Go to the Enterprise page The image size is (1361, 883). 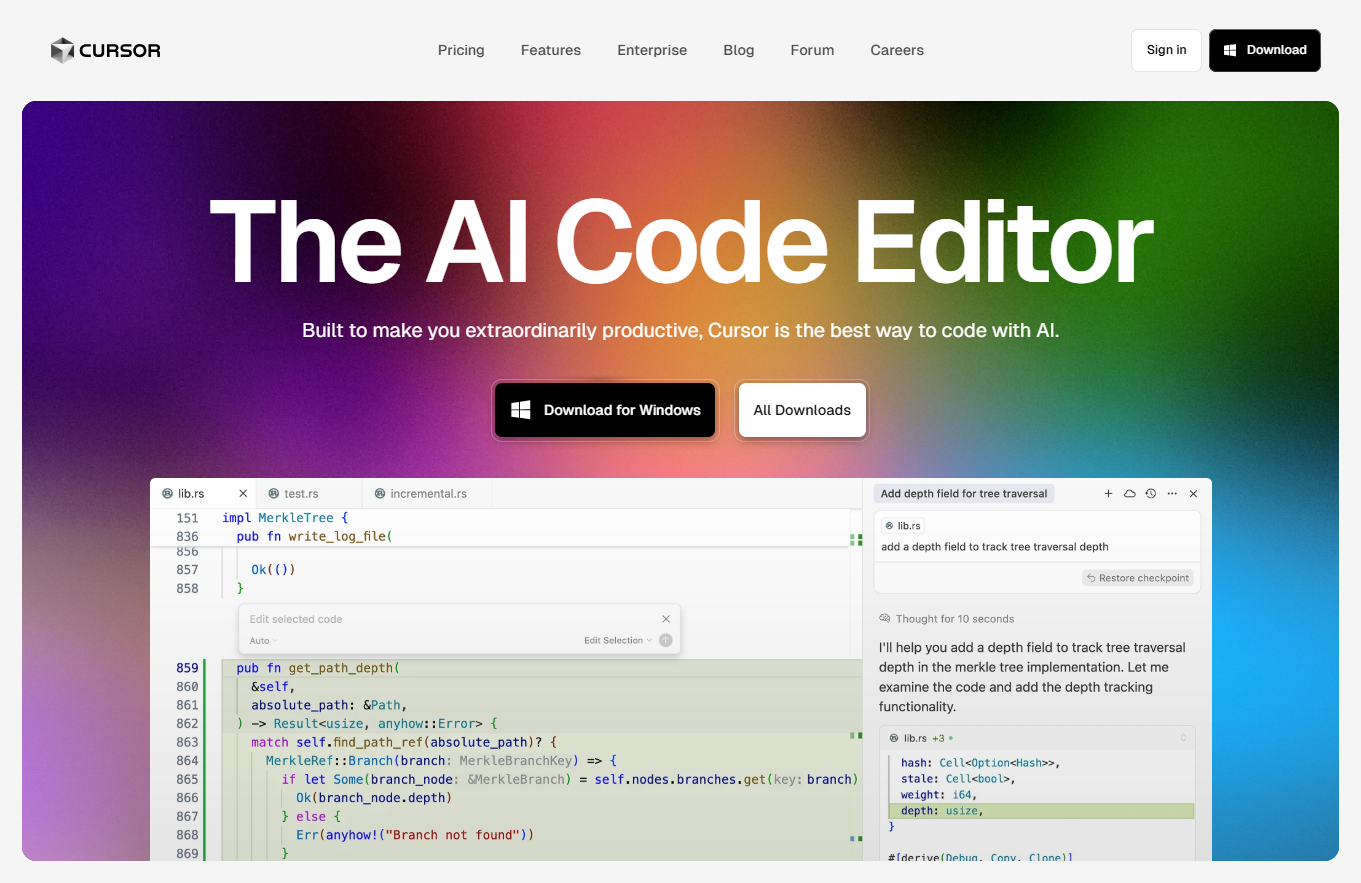(x=652, y=50)
